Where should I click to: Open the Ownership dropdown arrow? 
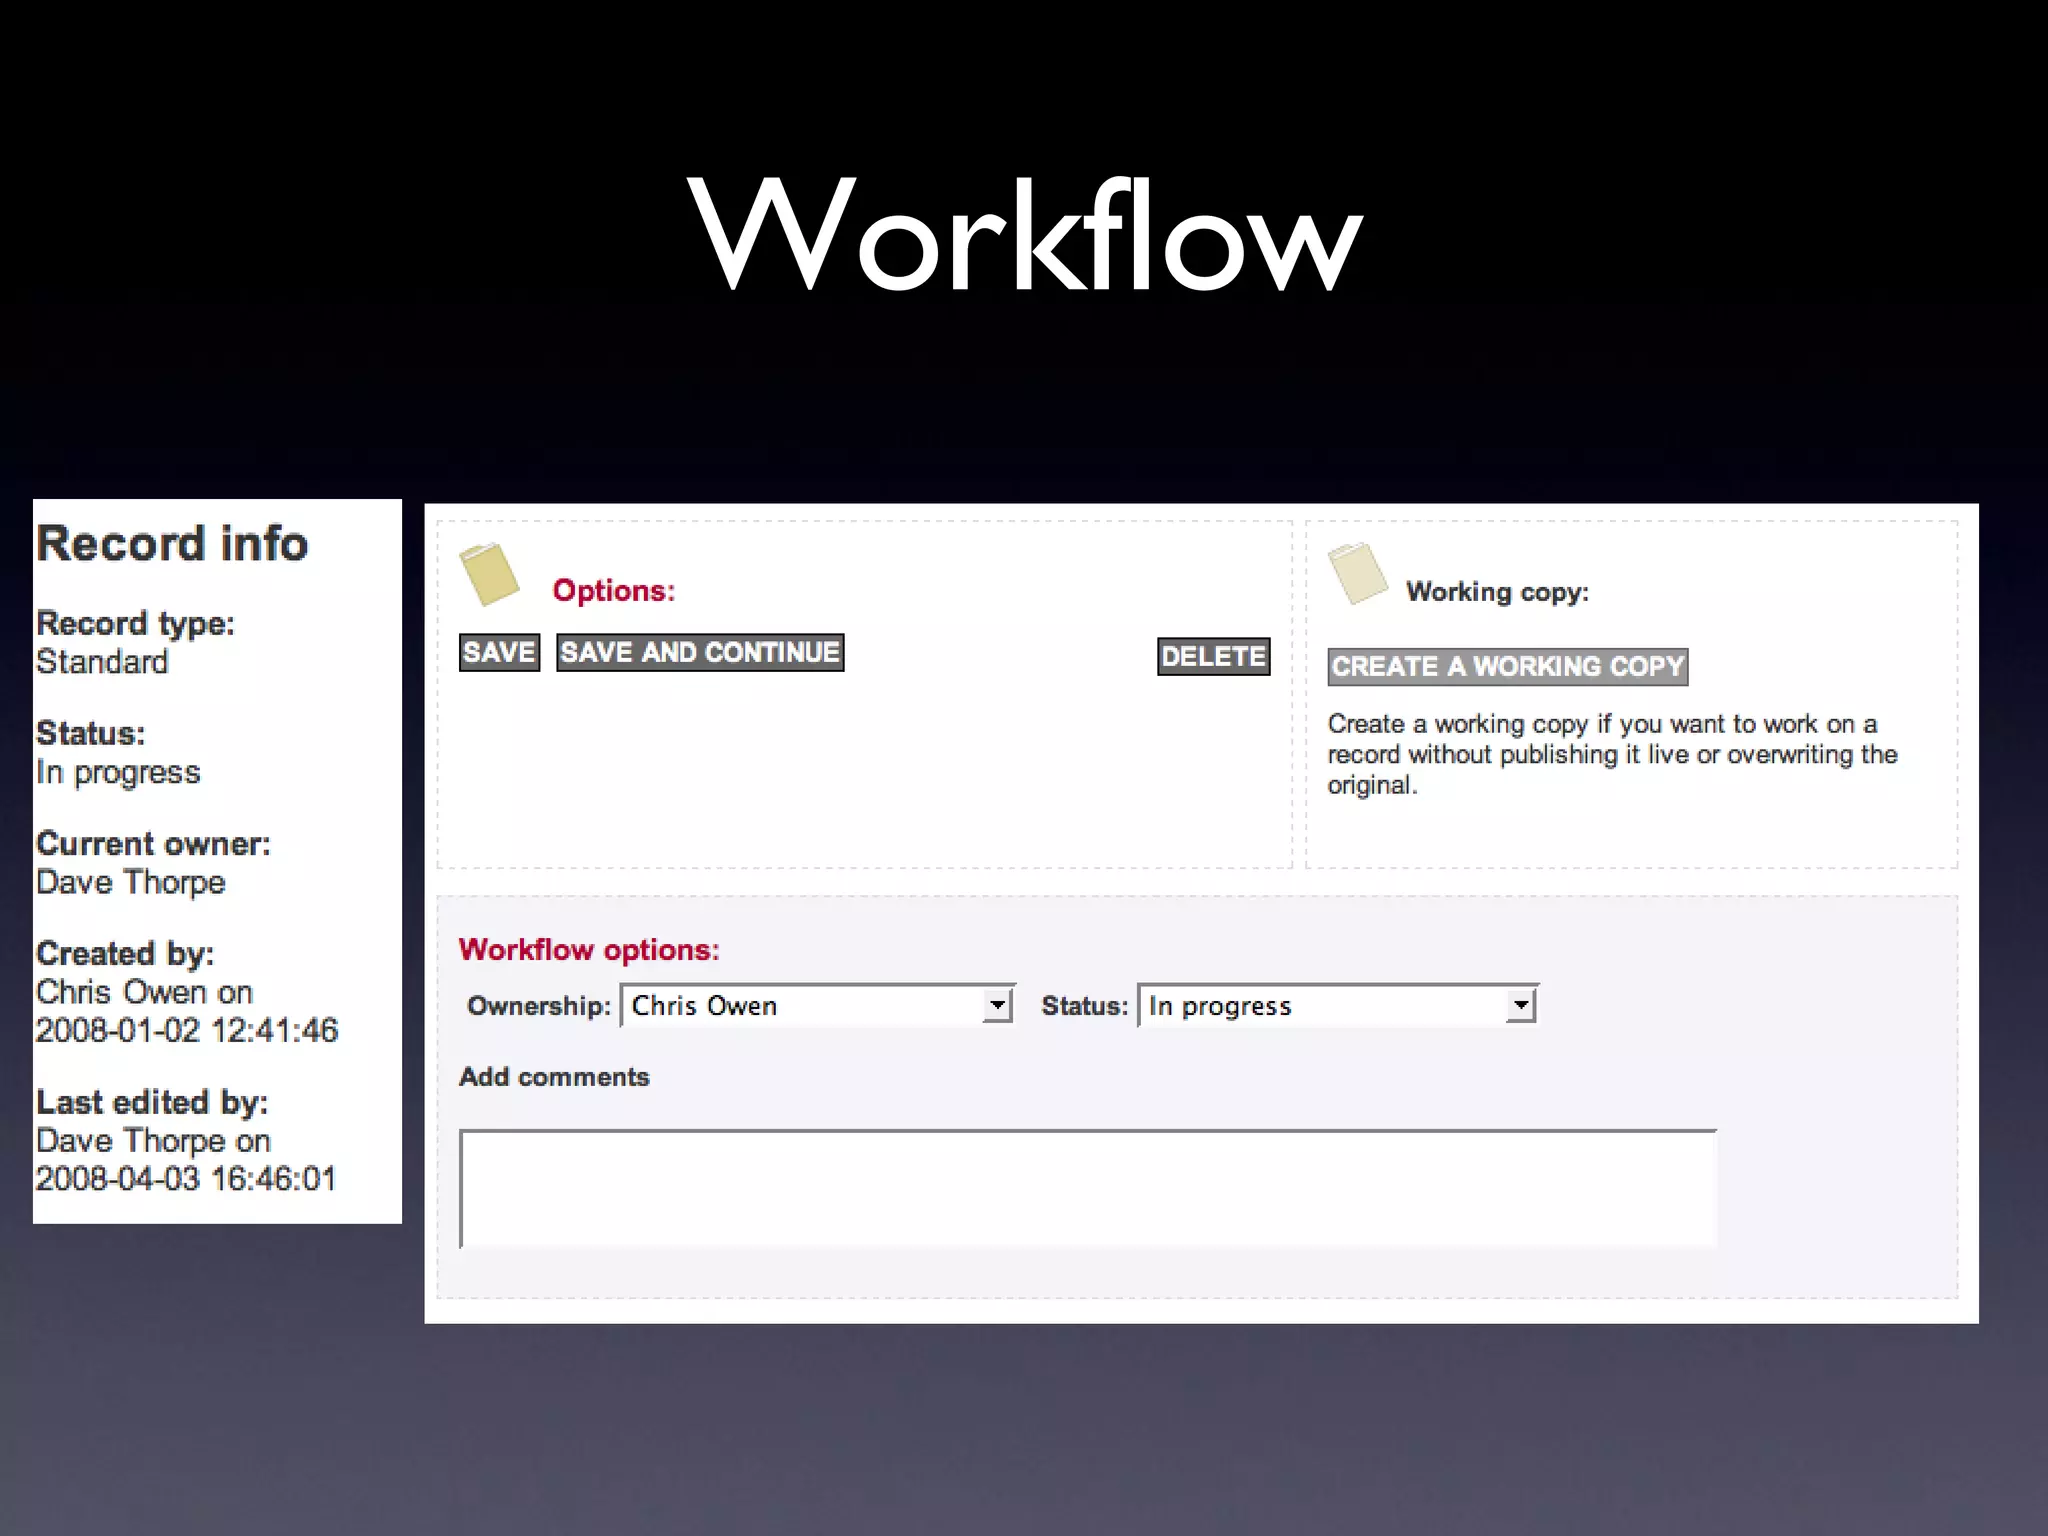pyautogui.click(x=997, y=1005)
